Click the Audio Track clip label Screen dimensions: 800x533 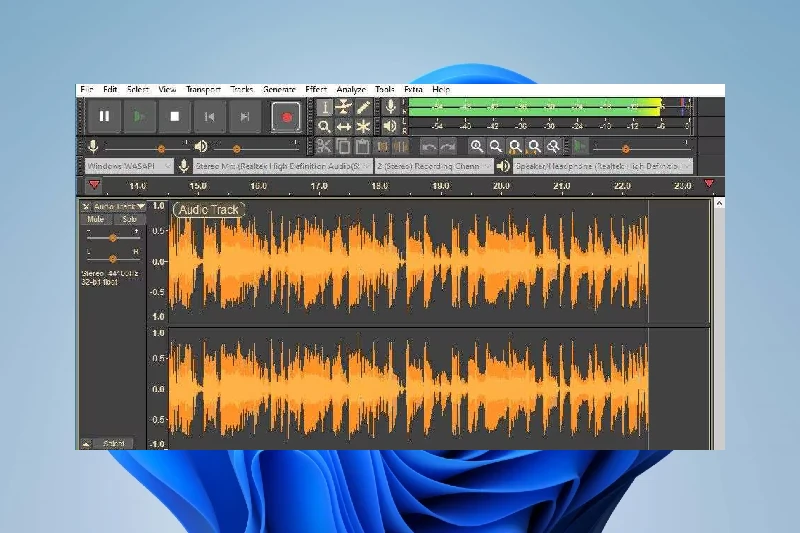pyautogui.click(x=209, y=210)
